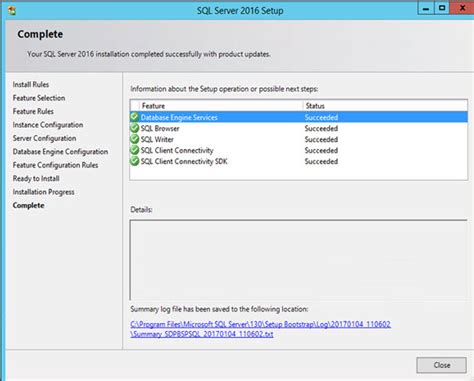
Task: Select the Database Engine Services row
Action: tap(299, 117)
